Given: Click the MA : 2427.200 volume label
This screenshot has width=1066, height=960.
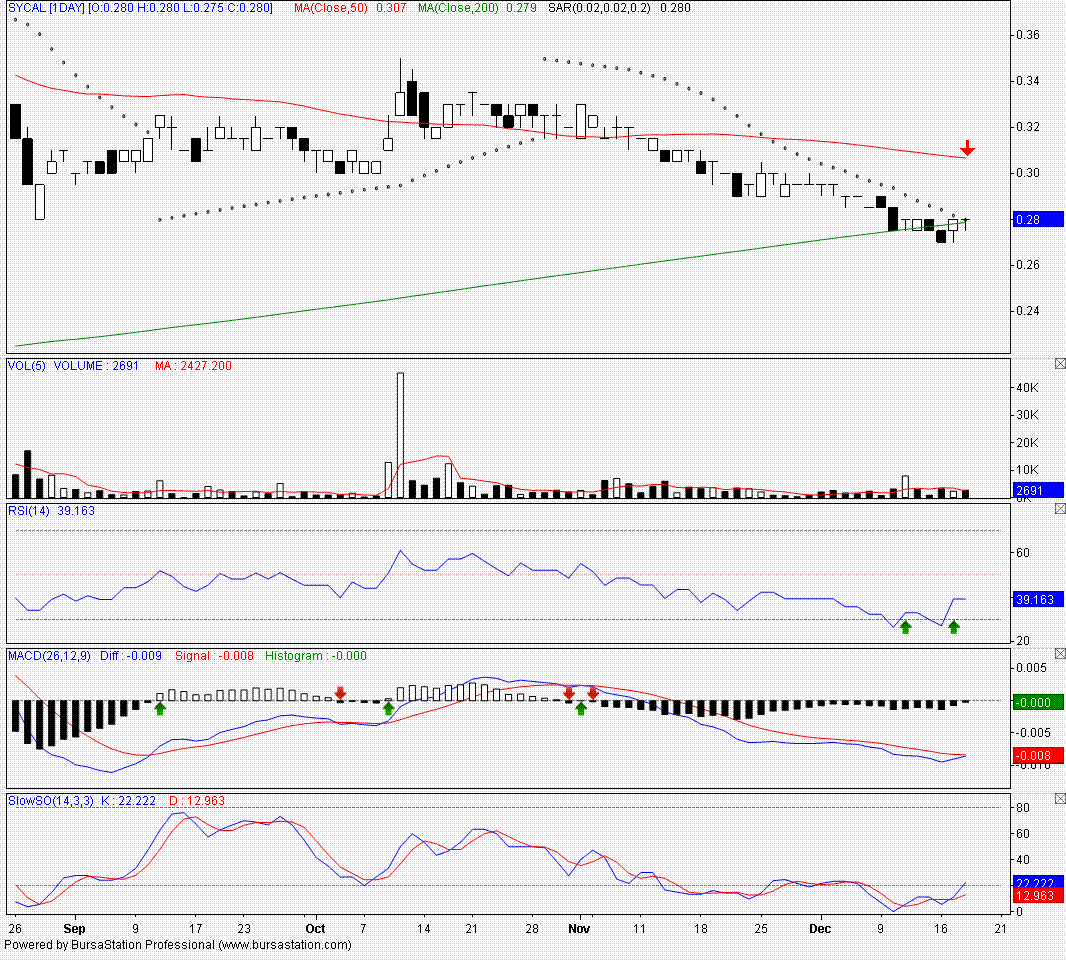Looking at the screenshot, I should pyautogui.click(x=193, y=366).
